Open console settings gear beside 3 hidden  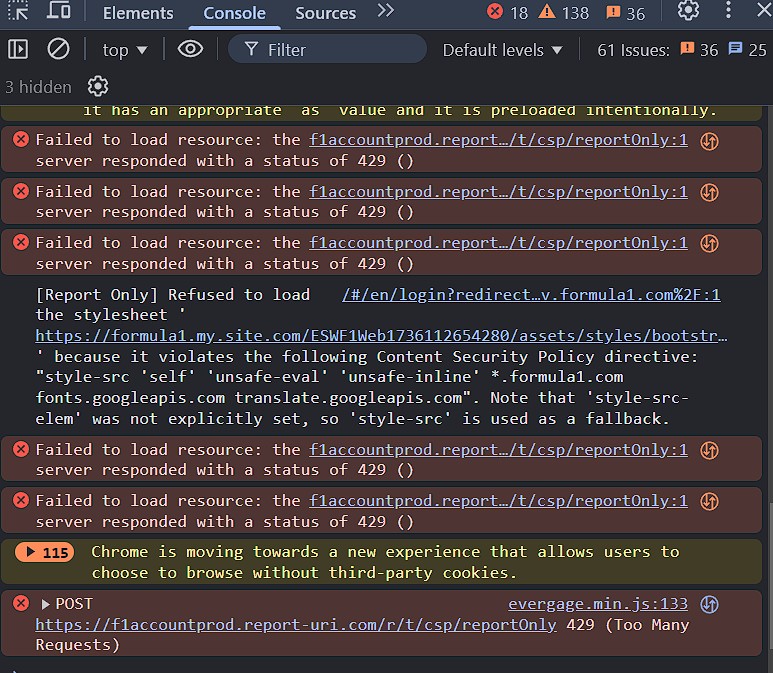click(98, 87)
